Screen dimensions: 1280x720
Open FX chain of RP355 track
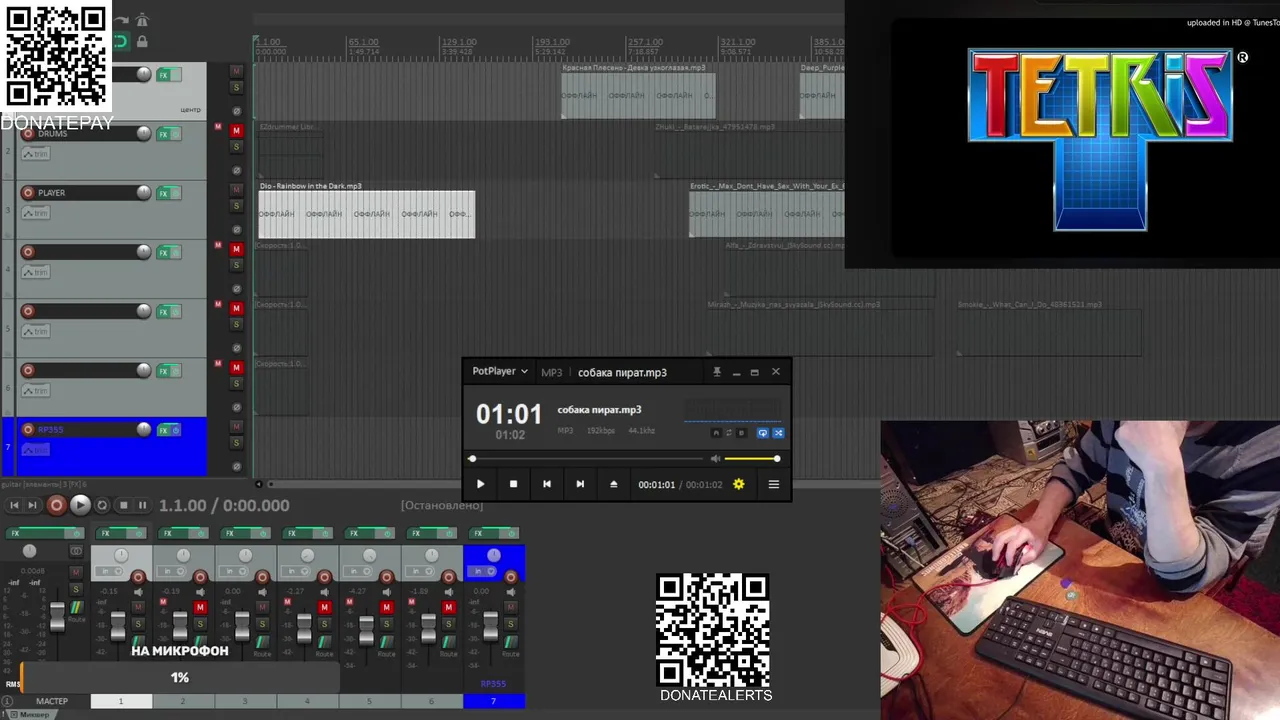[x=164, y=430]
